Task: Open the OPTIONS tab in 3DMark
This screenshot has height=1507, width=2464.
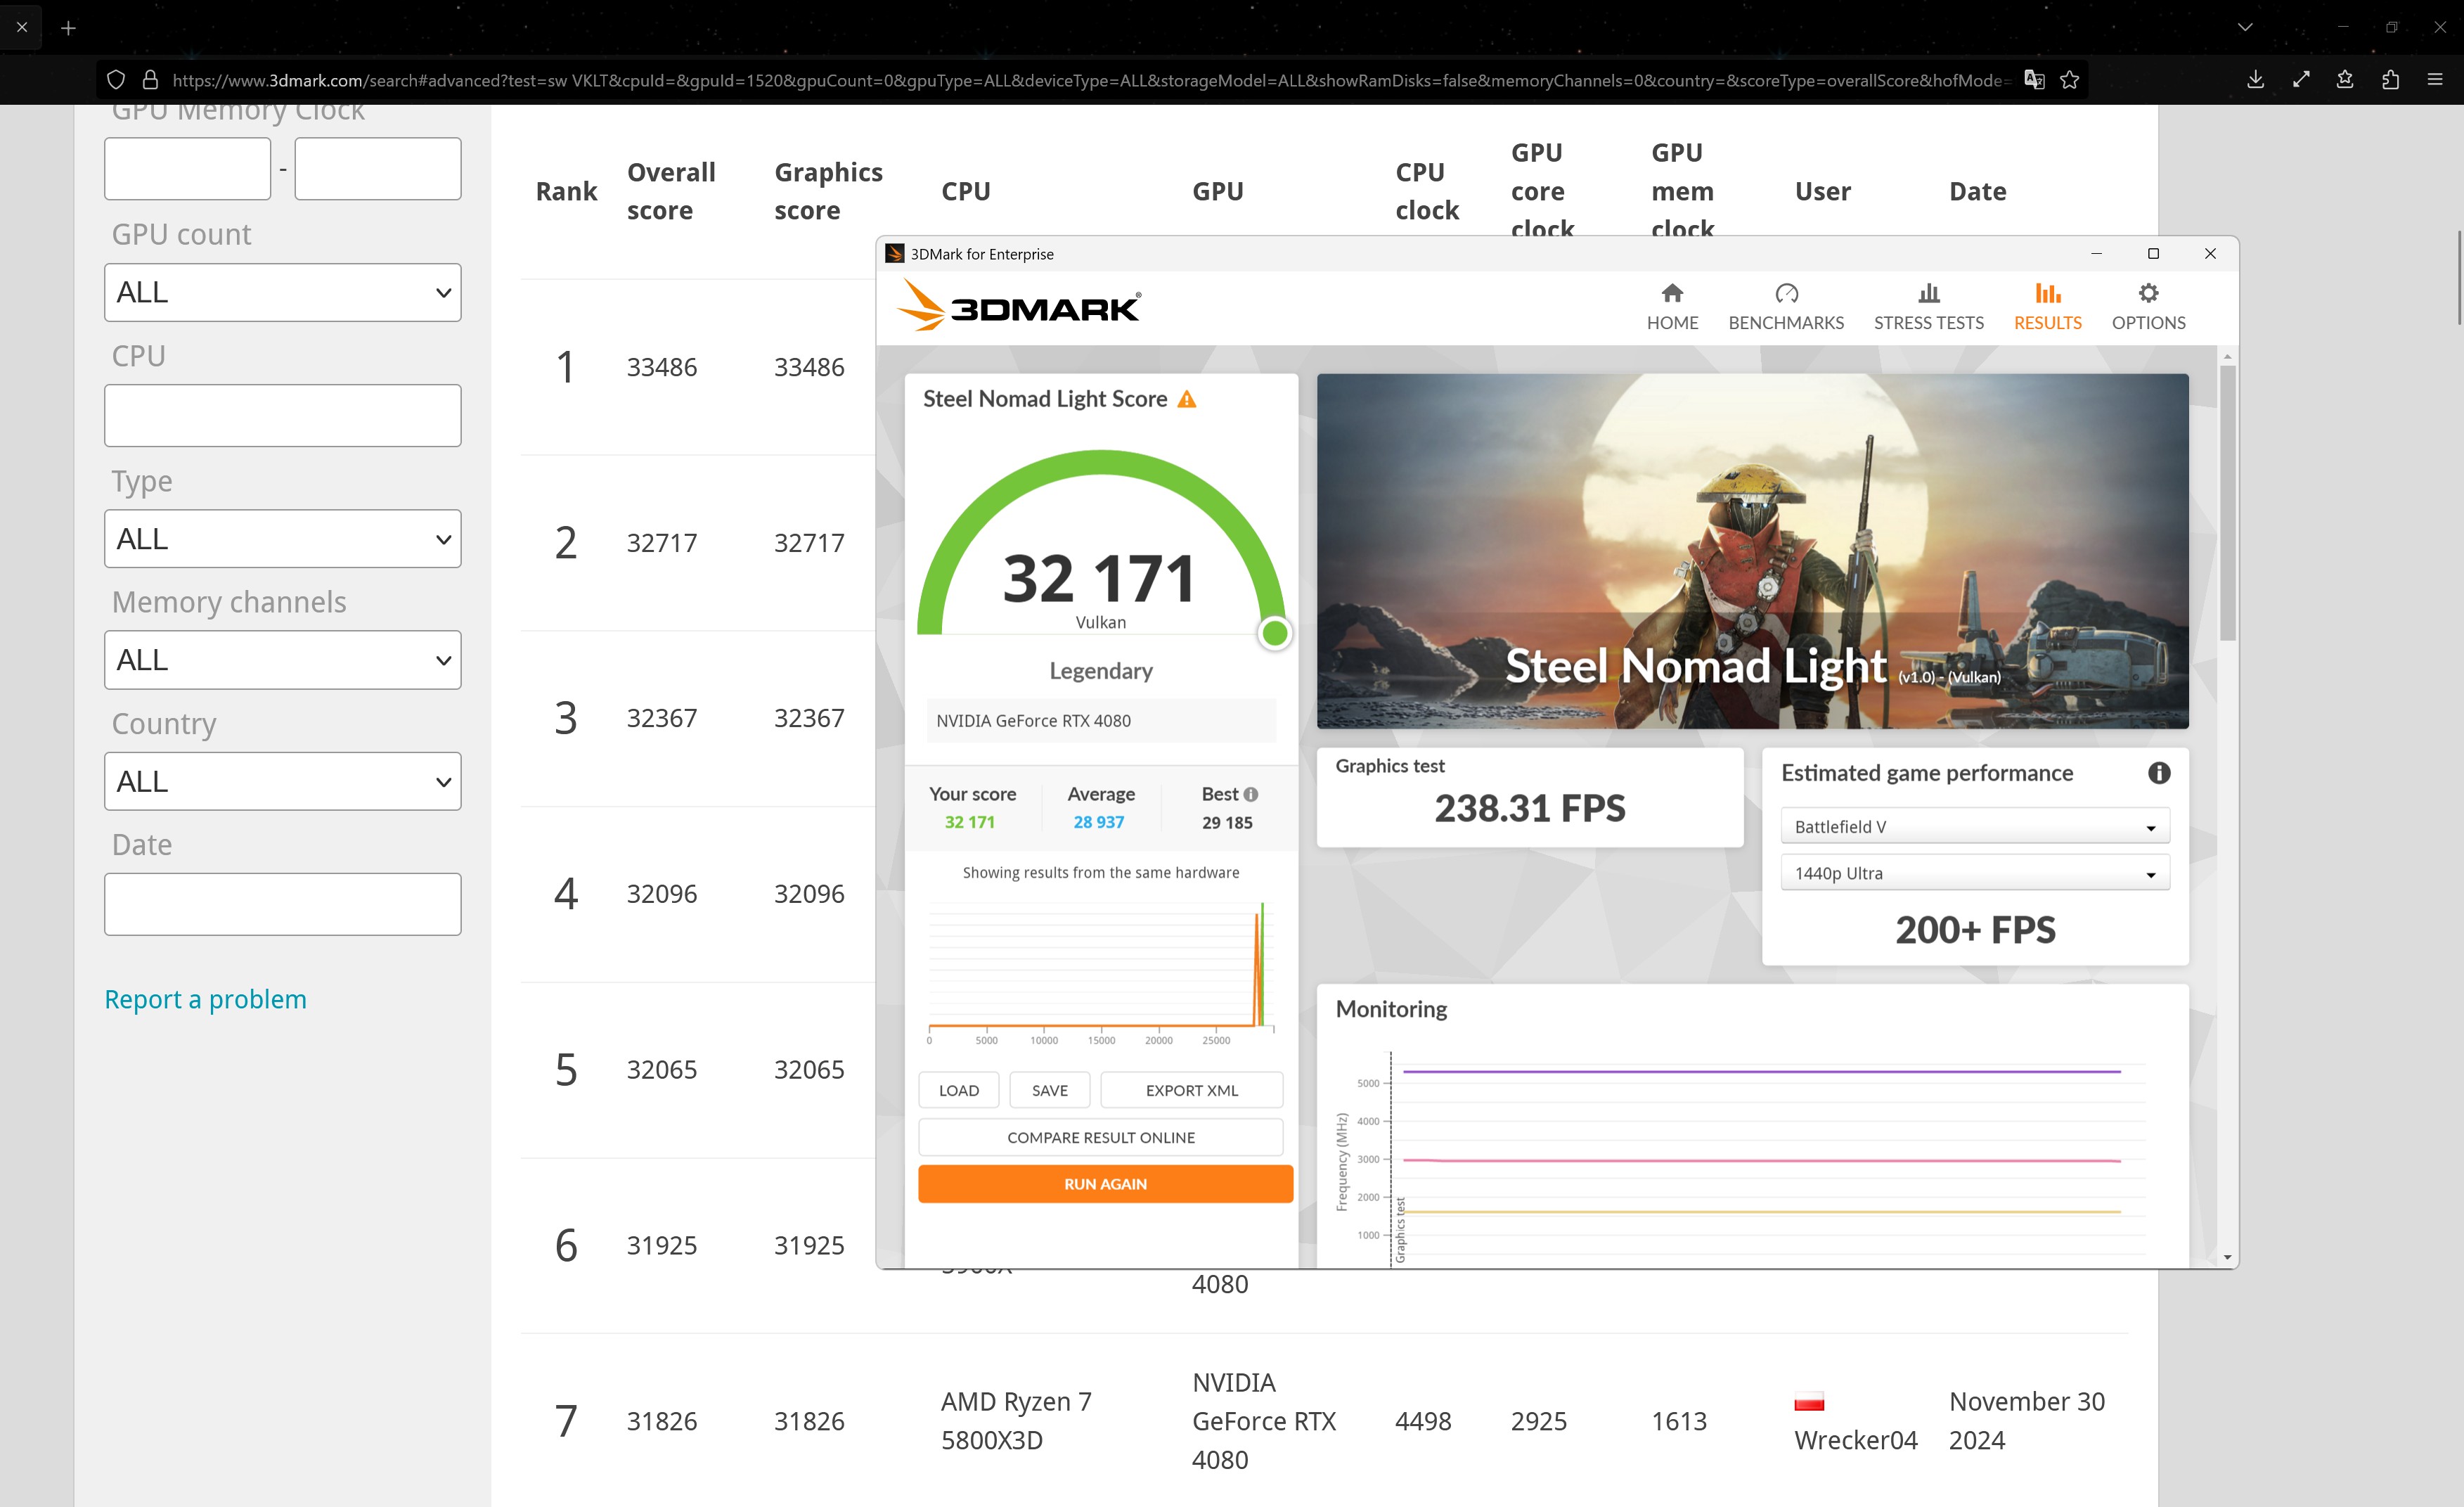Action: 2148,307
